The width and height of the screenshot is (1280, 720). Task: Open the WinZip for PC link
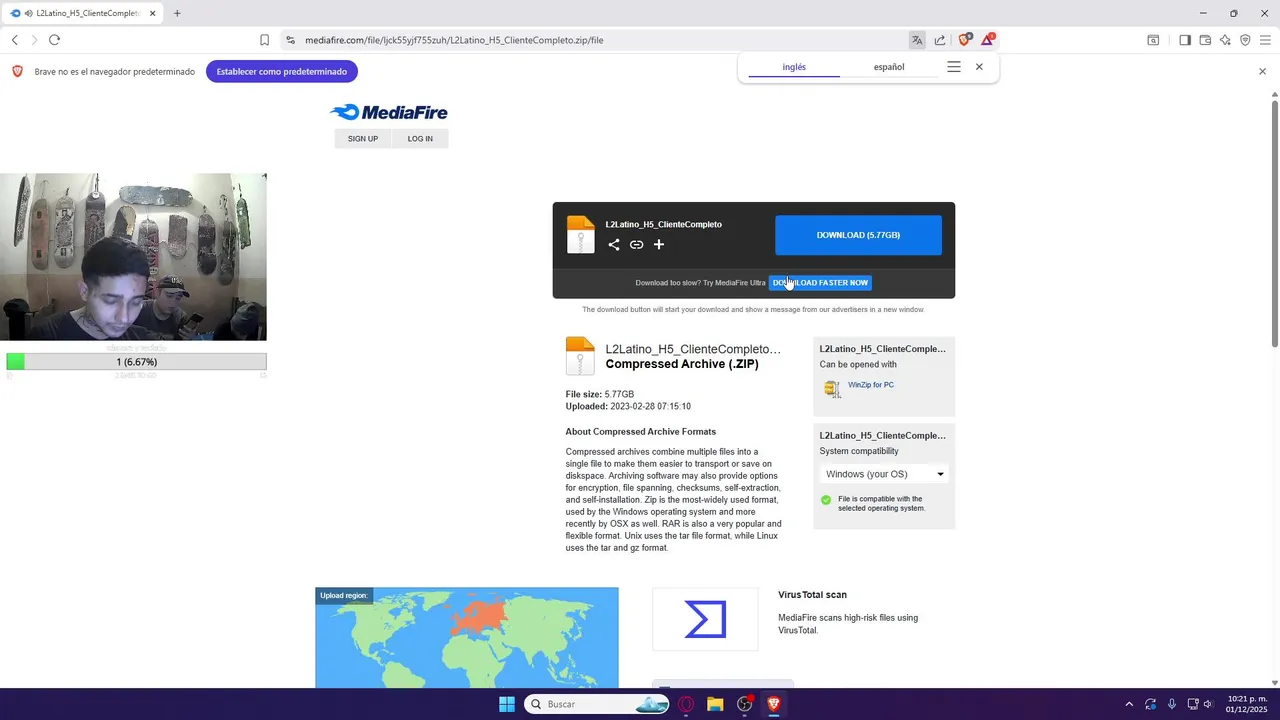pos(871,385)
